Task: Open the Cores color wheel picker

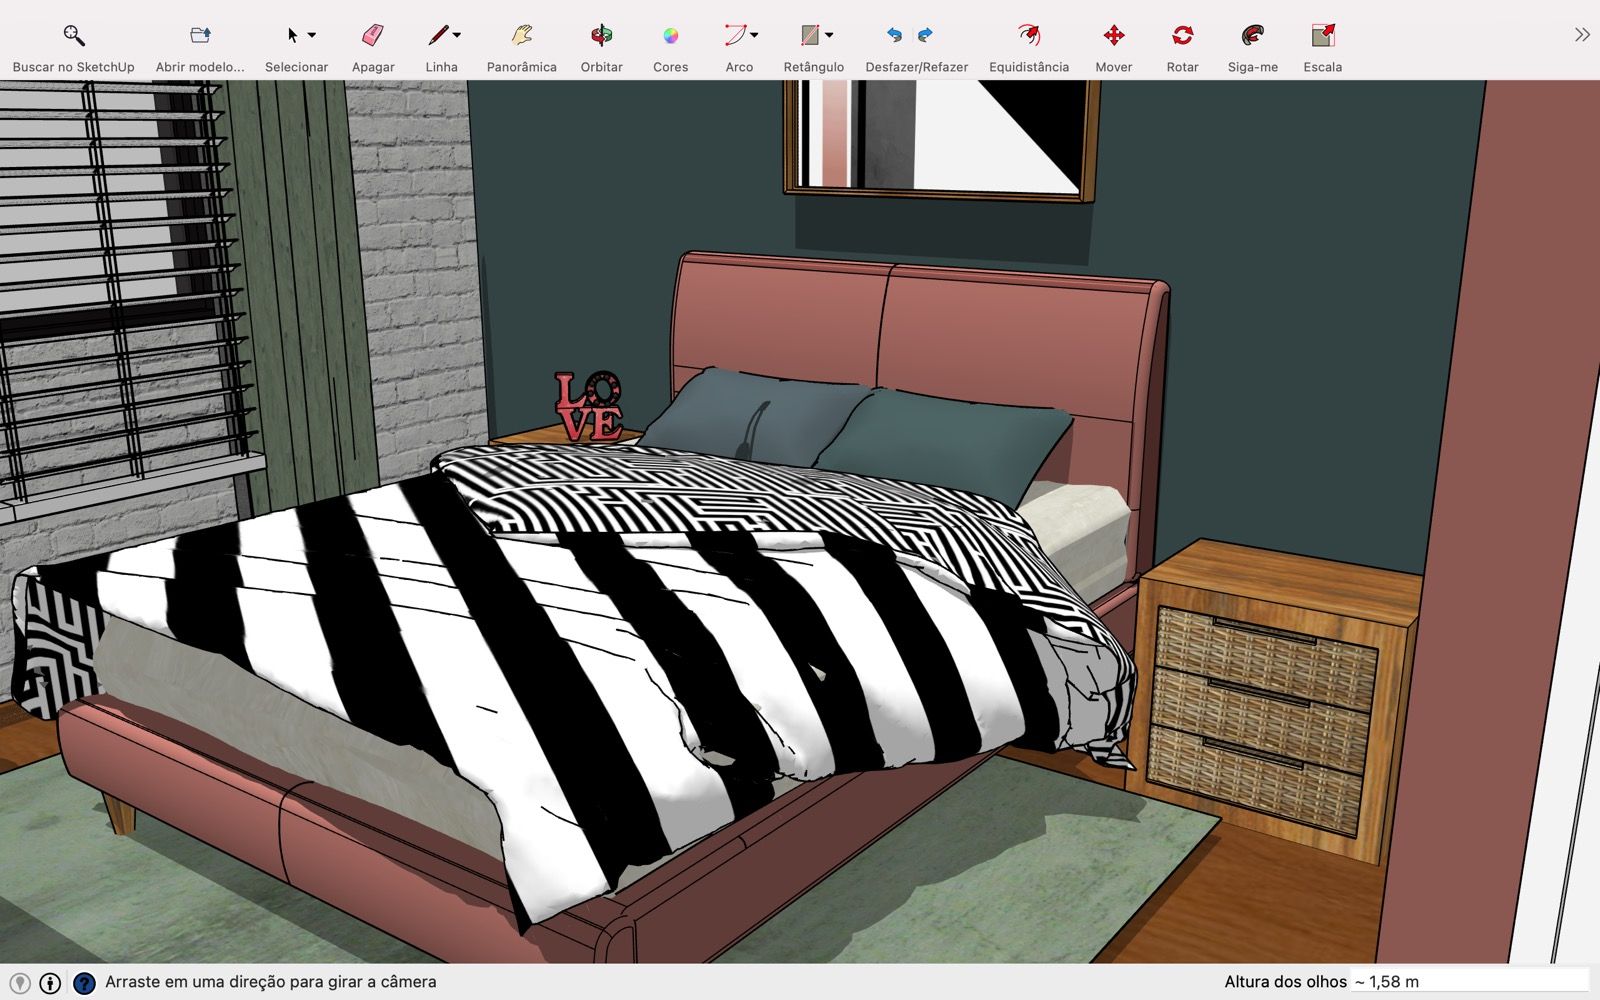Action: click(670, 36)
